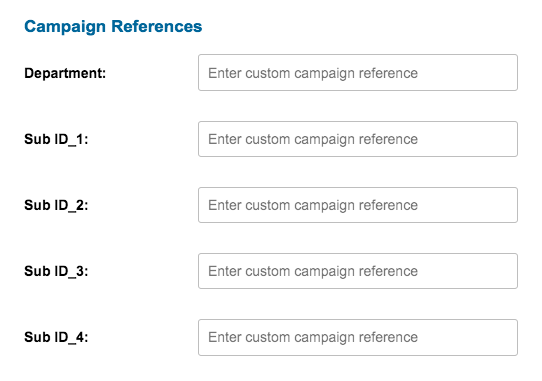Place cursor in the last campaign reference box
The width and height of the screenshot is (542, 381).
tap(358, 337)
